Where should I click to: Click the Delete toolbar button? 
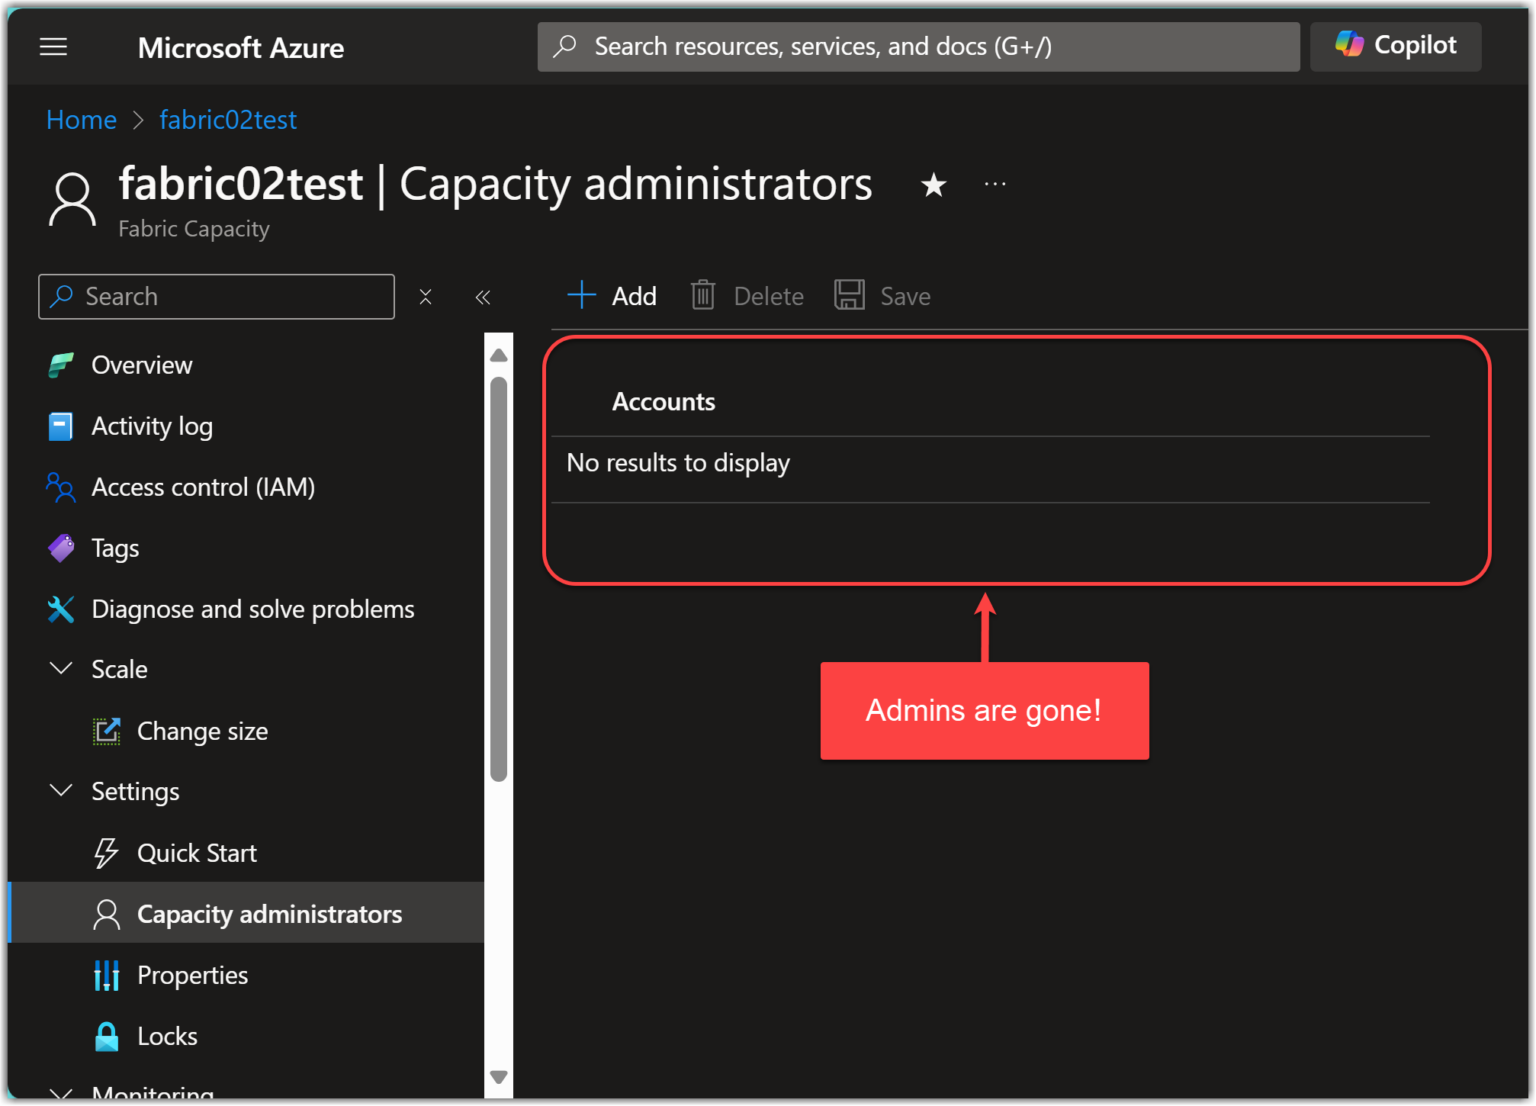[747, 296]
